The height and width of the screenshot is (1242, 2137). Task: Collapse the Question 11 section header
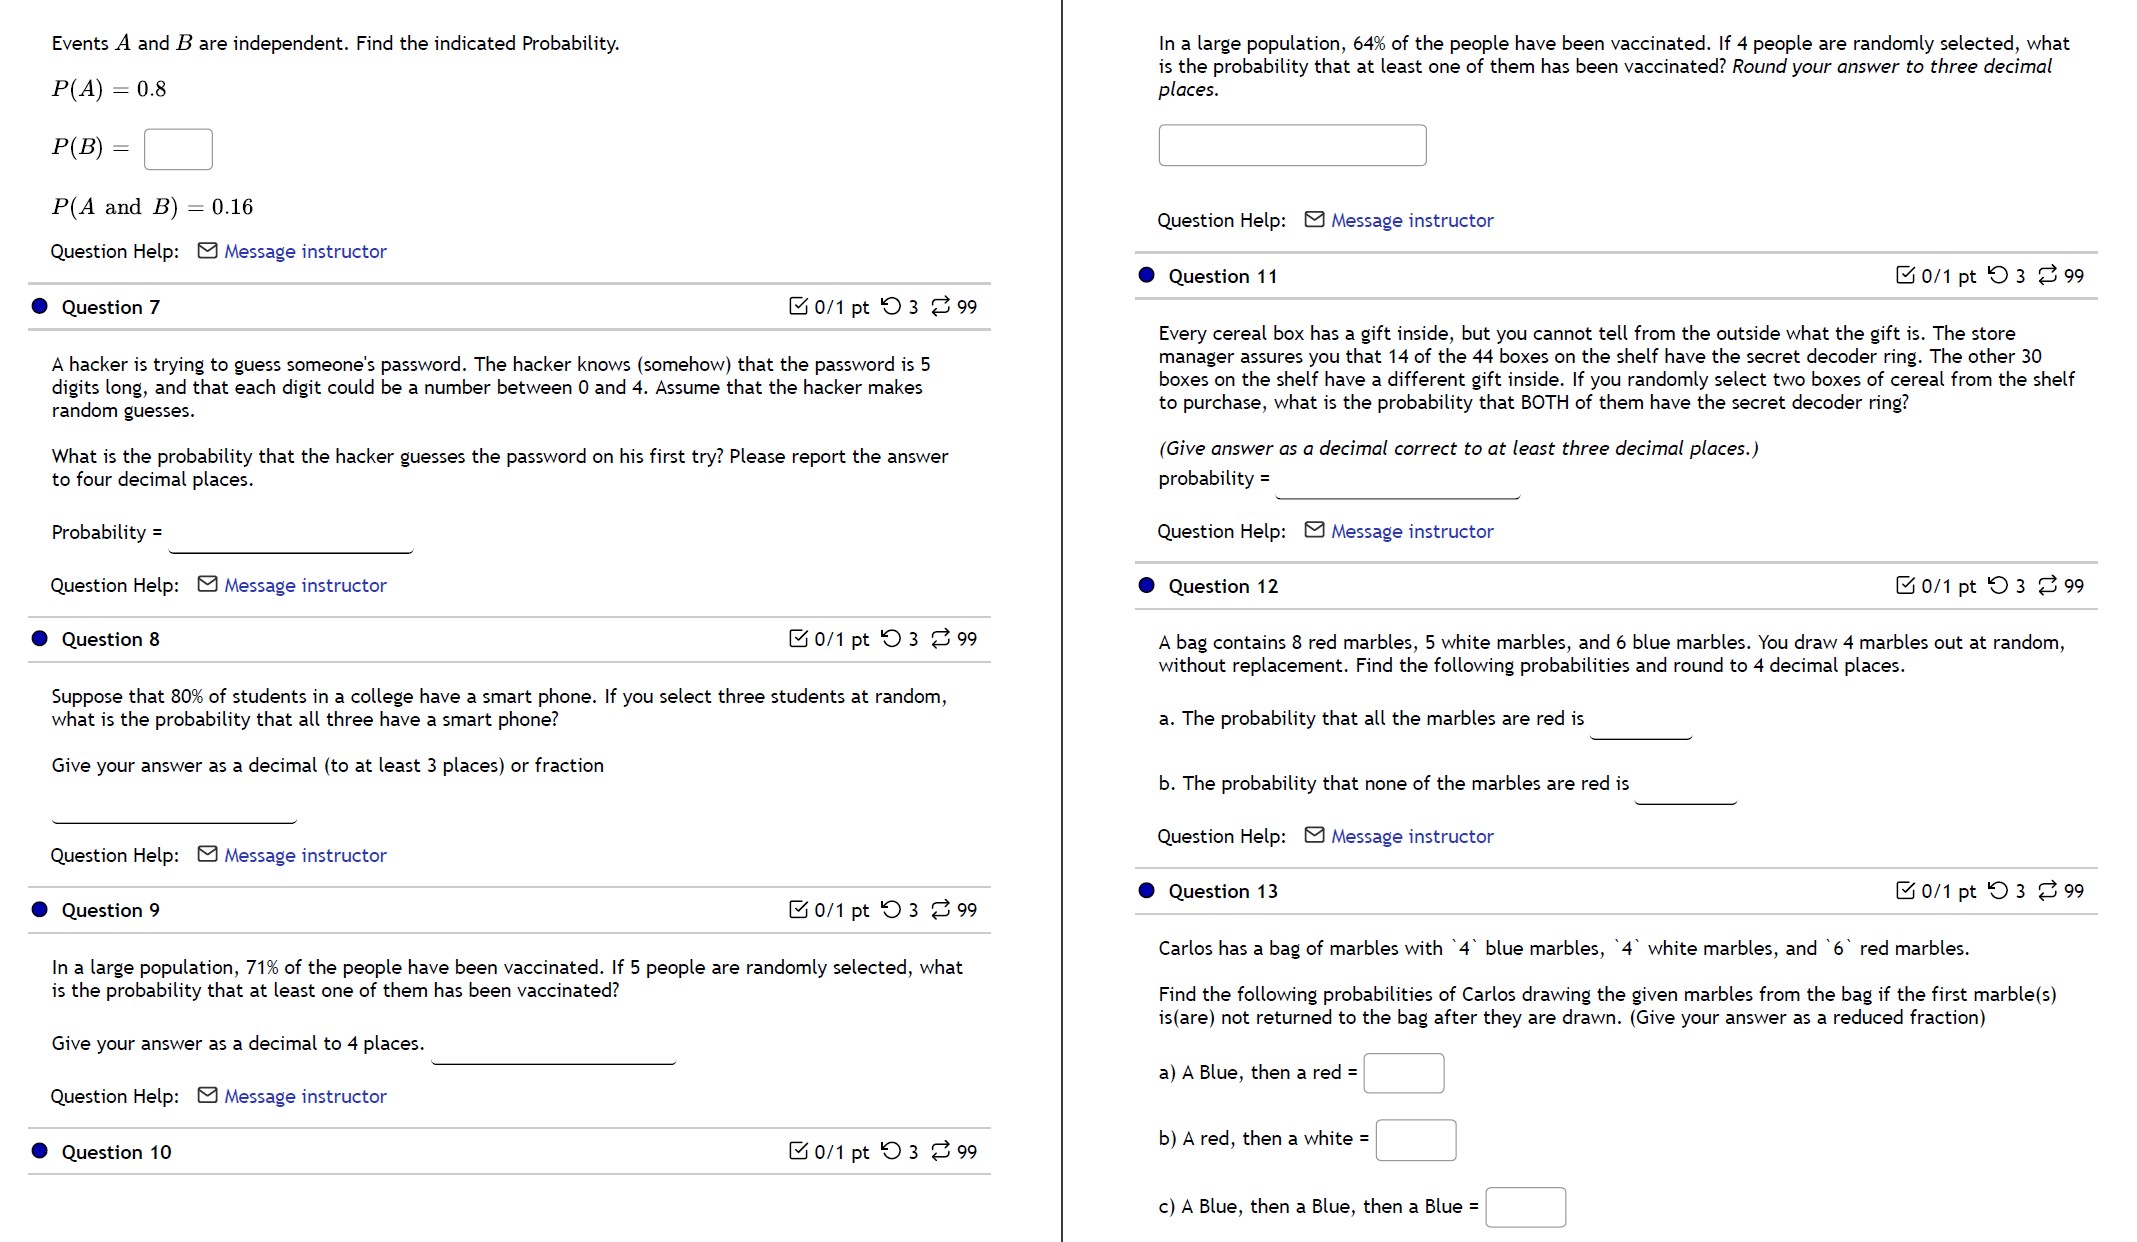coord(1222,276)
